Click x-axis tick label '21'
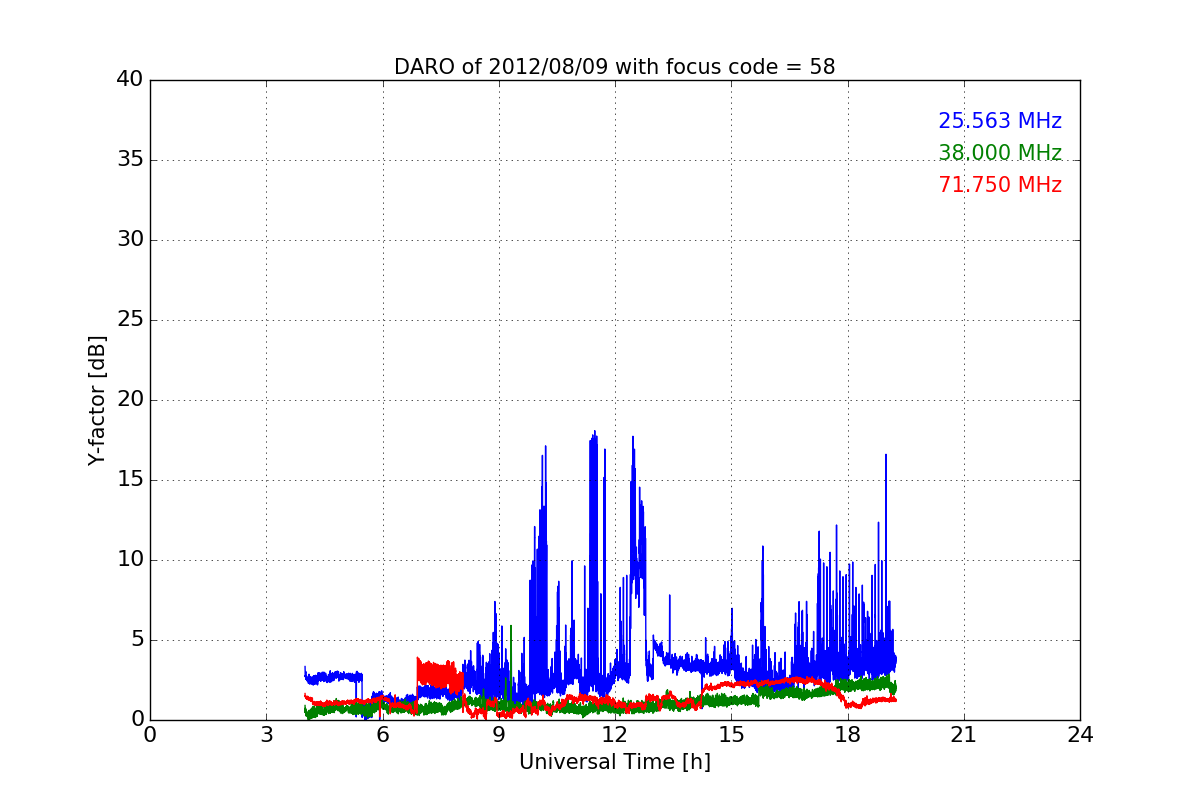 pyautogui.click(x=964, y=734)
